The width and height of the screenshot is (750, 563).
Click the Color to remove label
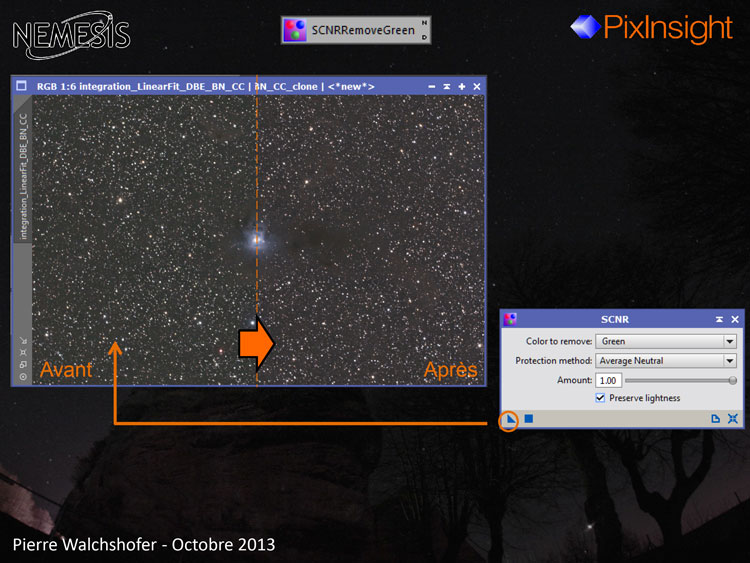point(559,342)
